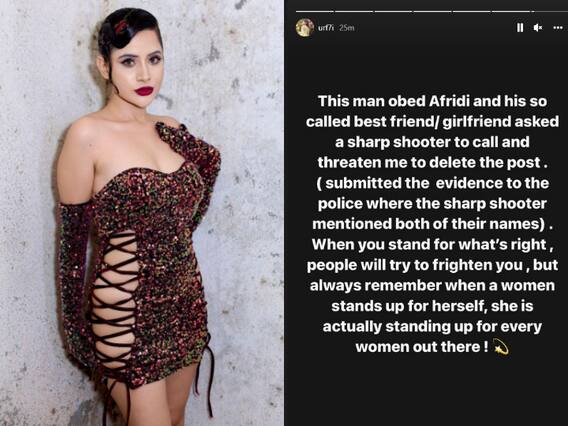Open the profile avatar of the story poster
The width and height of the screenshot is (568, 426).
point(305,28)
